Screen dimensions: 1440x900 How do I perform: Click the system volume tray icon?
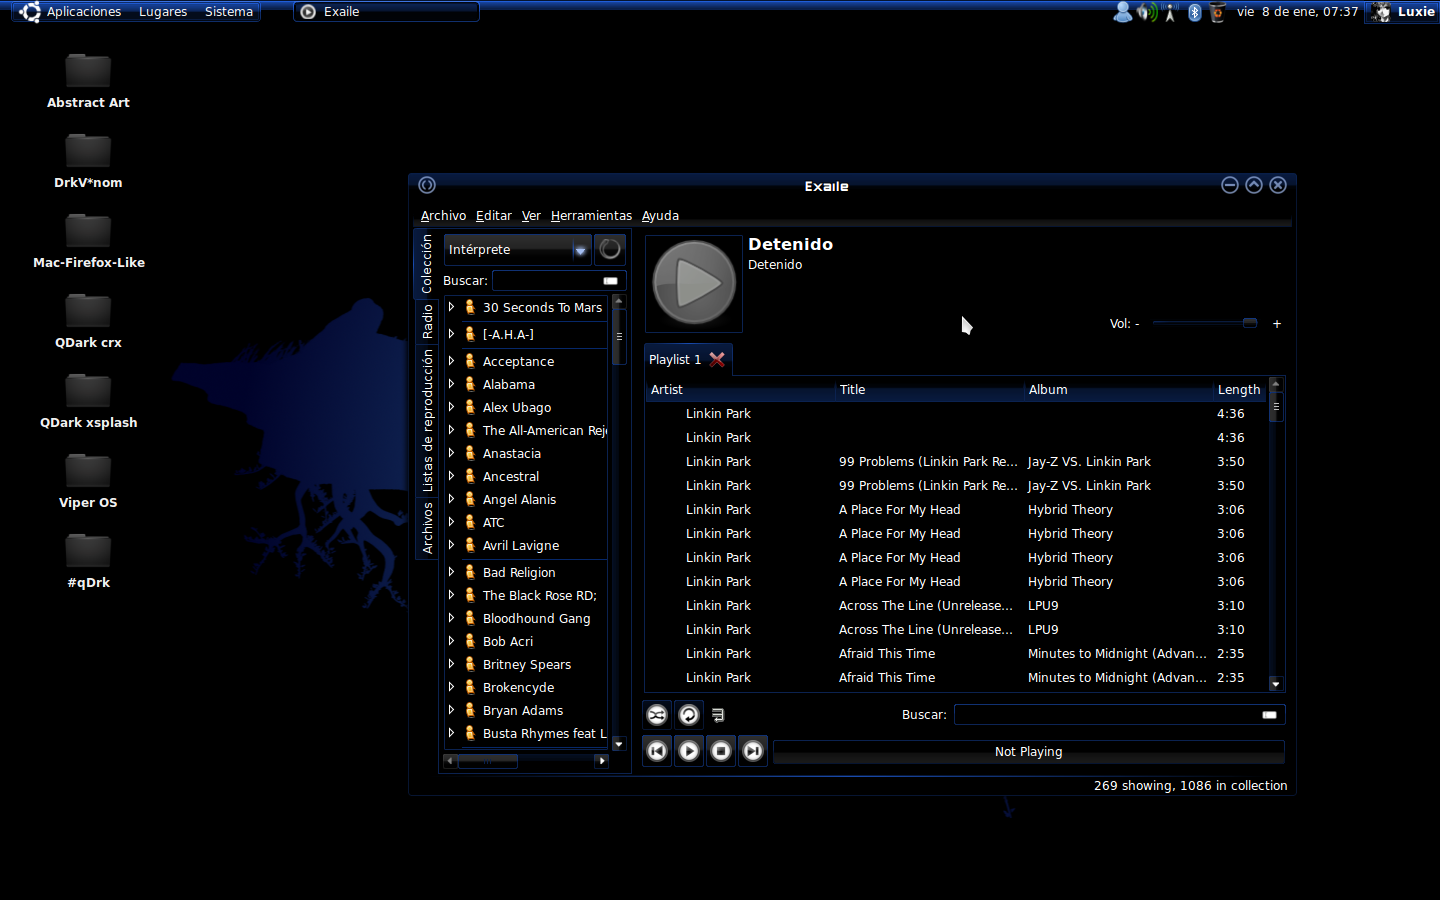point(1146,12)
